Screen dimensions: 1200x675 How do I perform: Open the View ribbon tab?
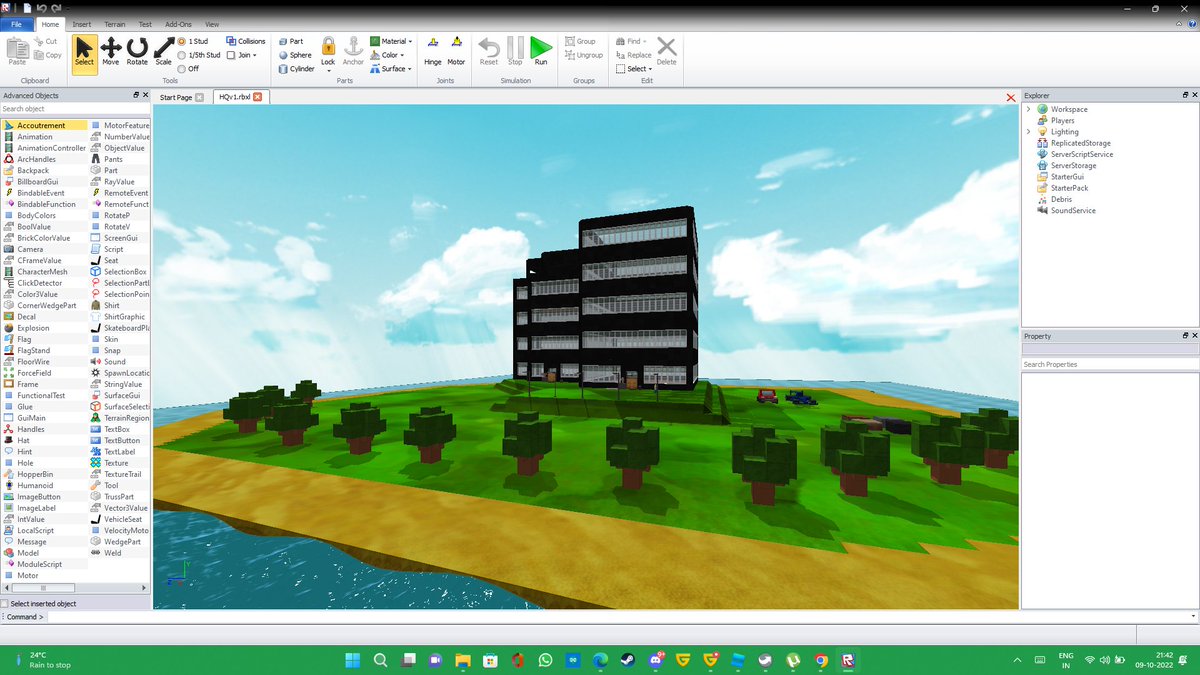click(x=212, y=23)
